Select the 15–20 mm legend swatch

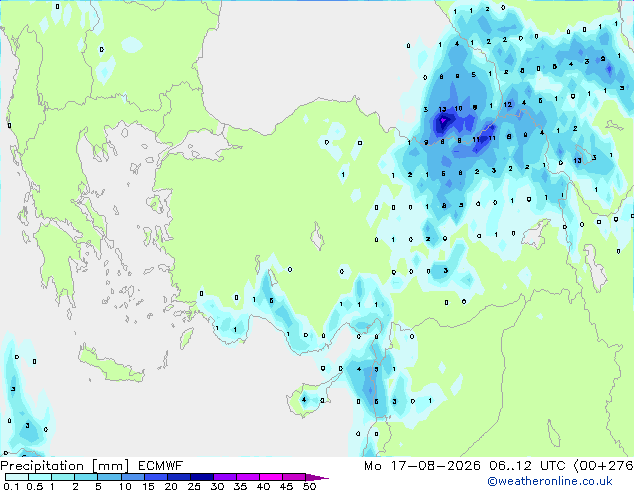pos(155,477)
